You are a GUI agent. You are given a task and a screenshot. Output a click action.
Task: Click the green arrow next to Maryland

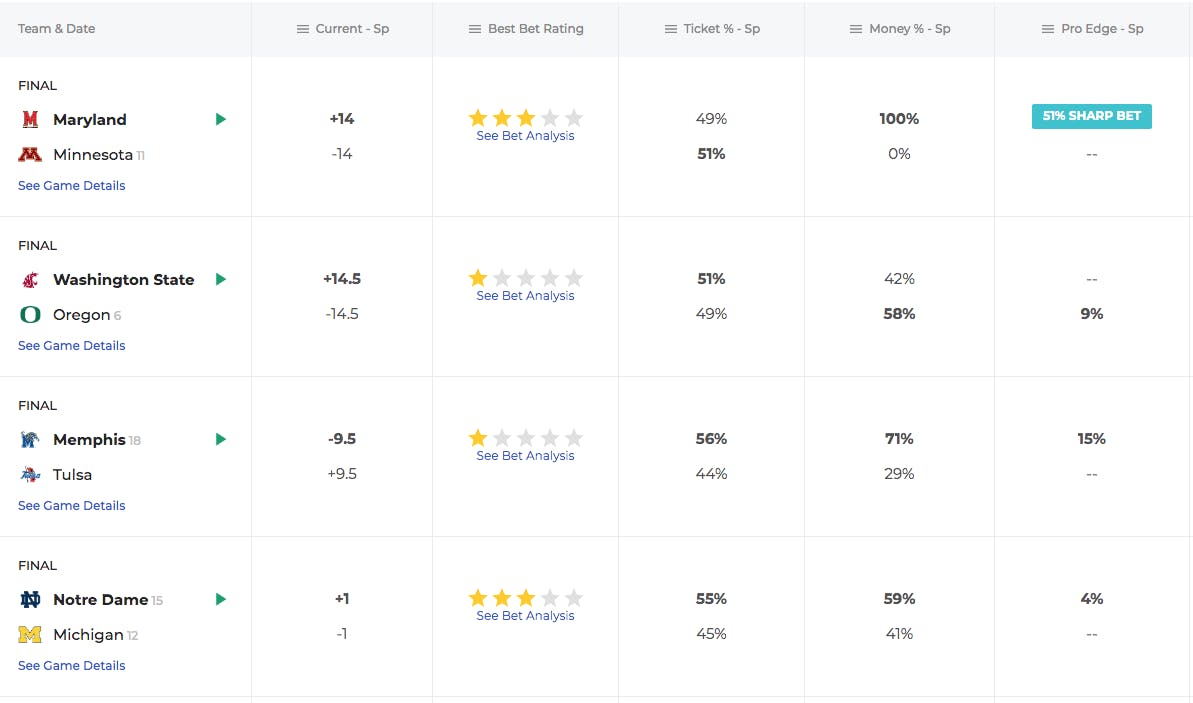point(221,120)
